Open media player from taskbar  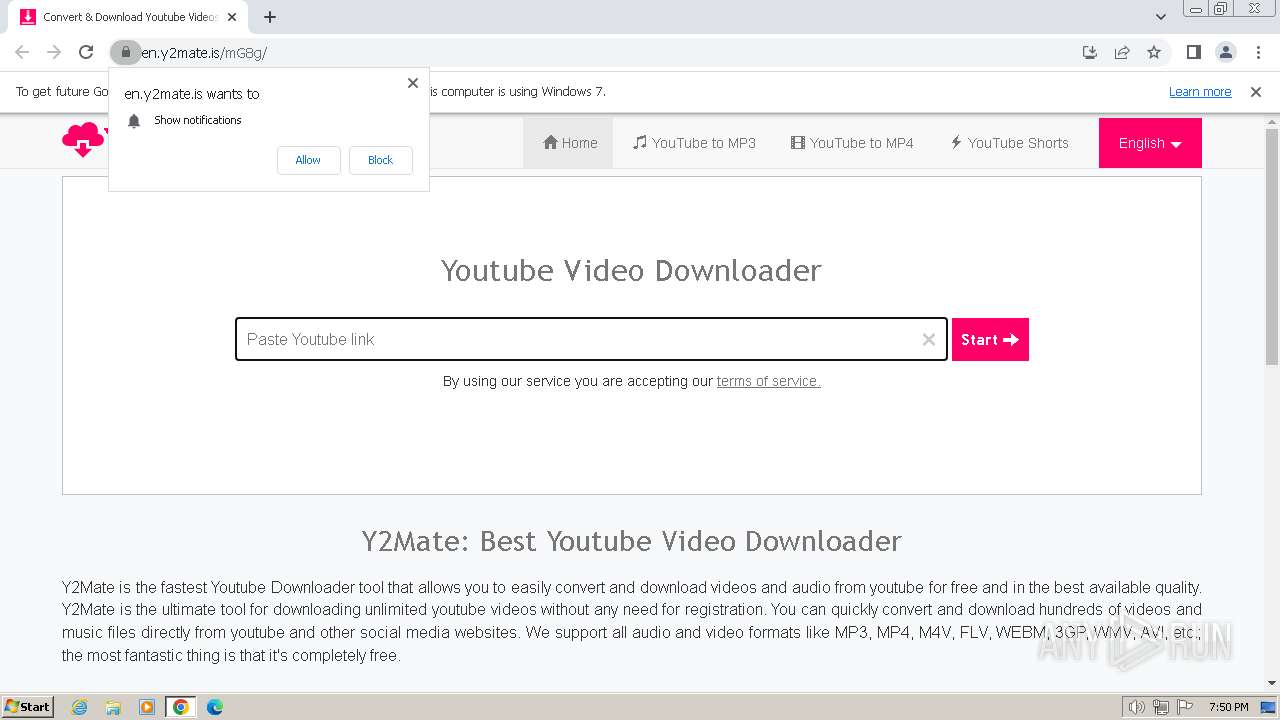(147, 707)
